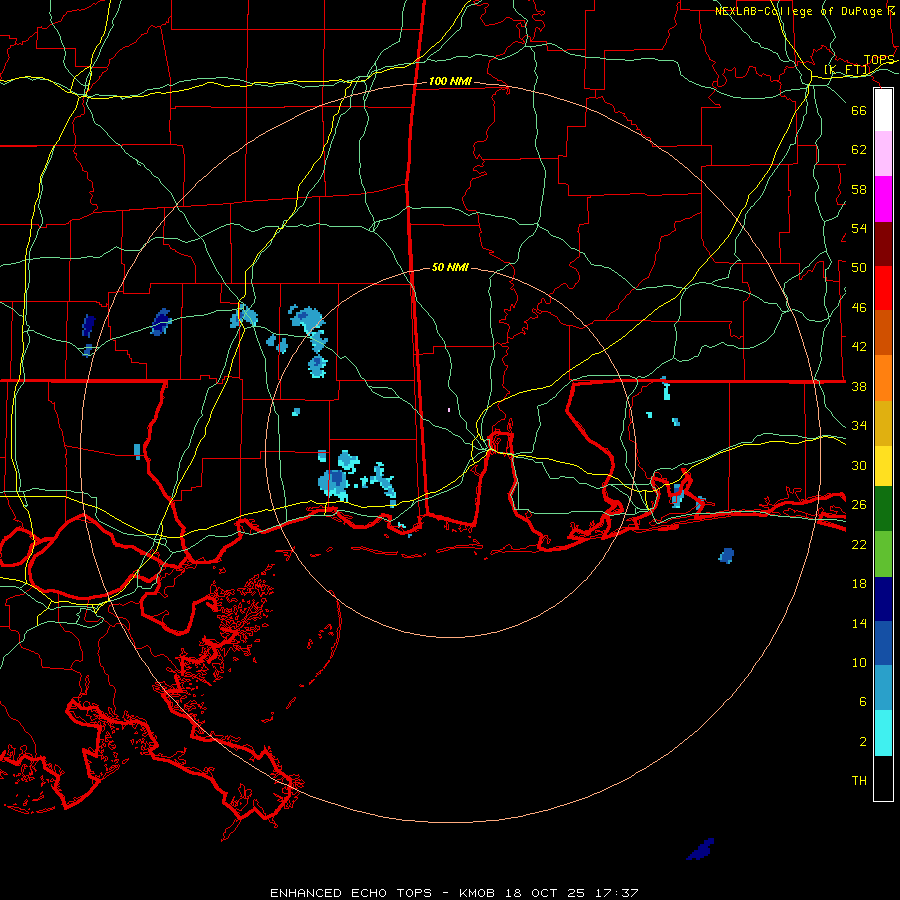Click the '50 NMI' range ring label
This screenshot has width=900, height=900.
[450, 267]
